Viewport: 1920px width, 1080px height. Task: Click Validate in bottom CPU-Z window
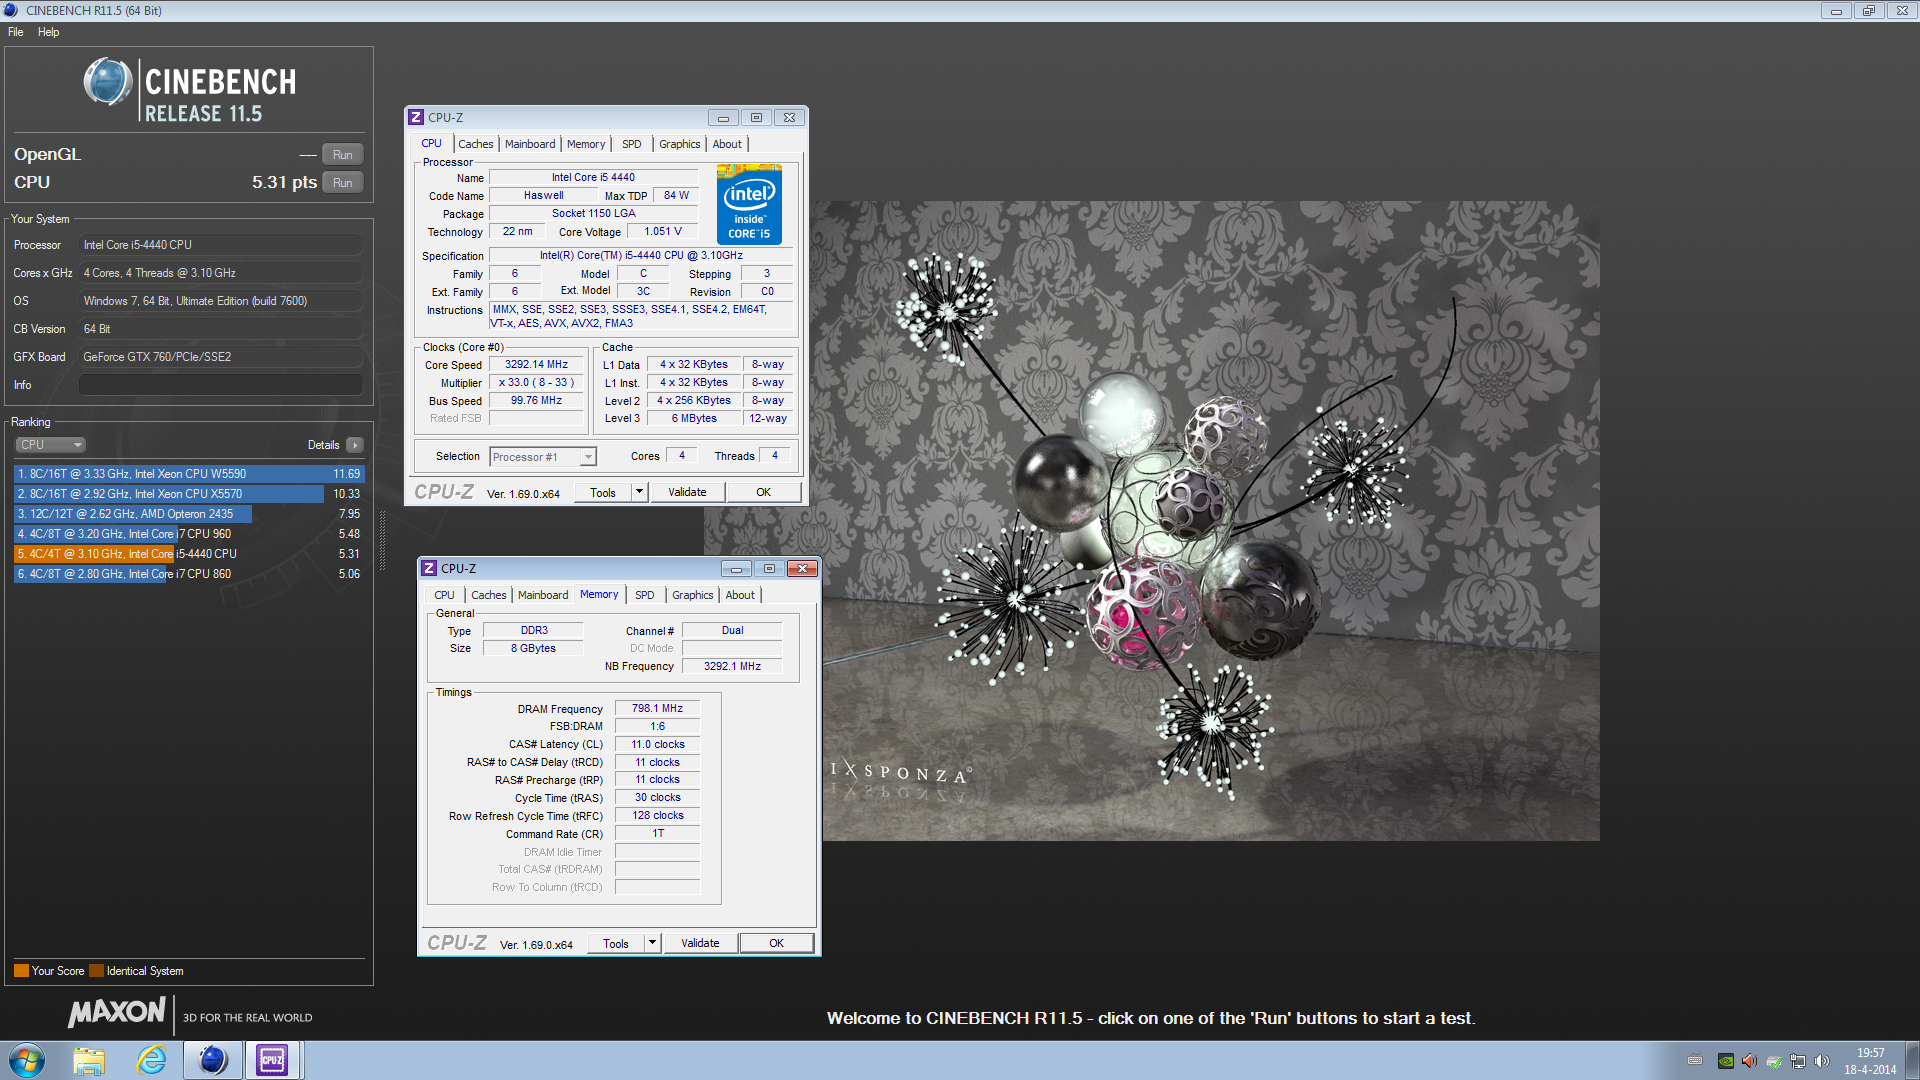[x=700, y=943]
